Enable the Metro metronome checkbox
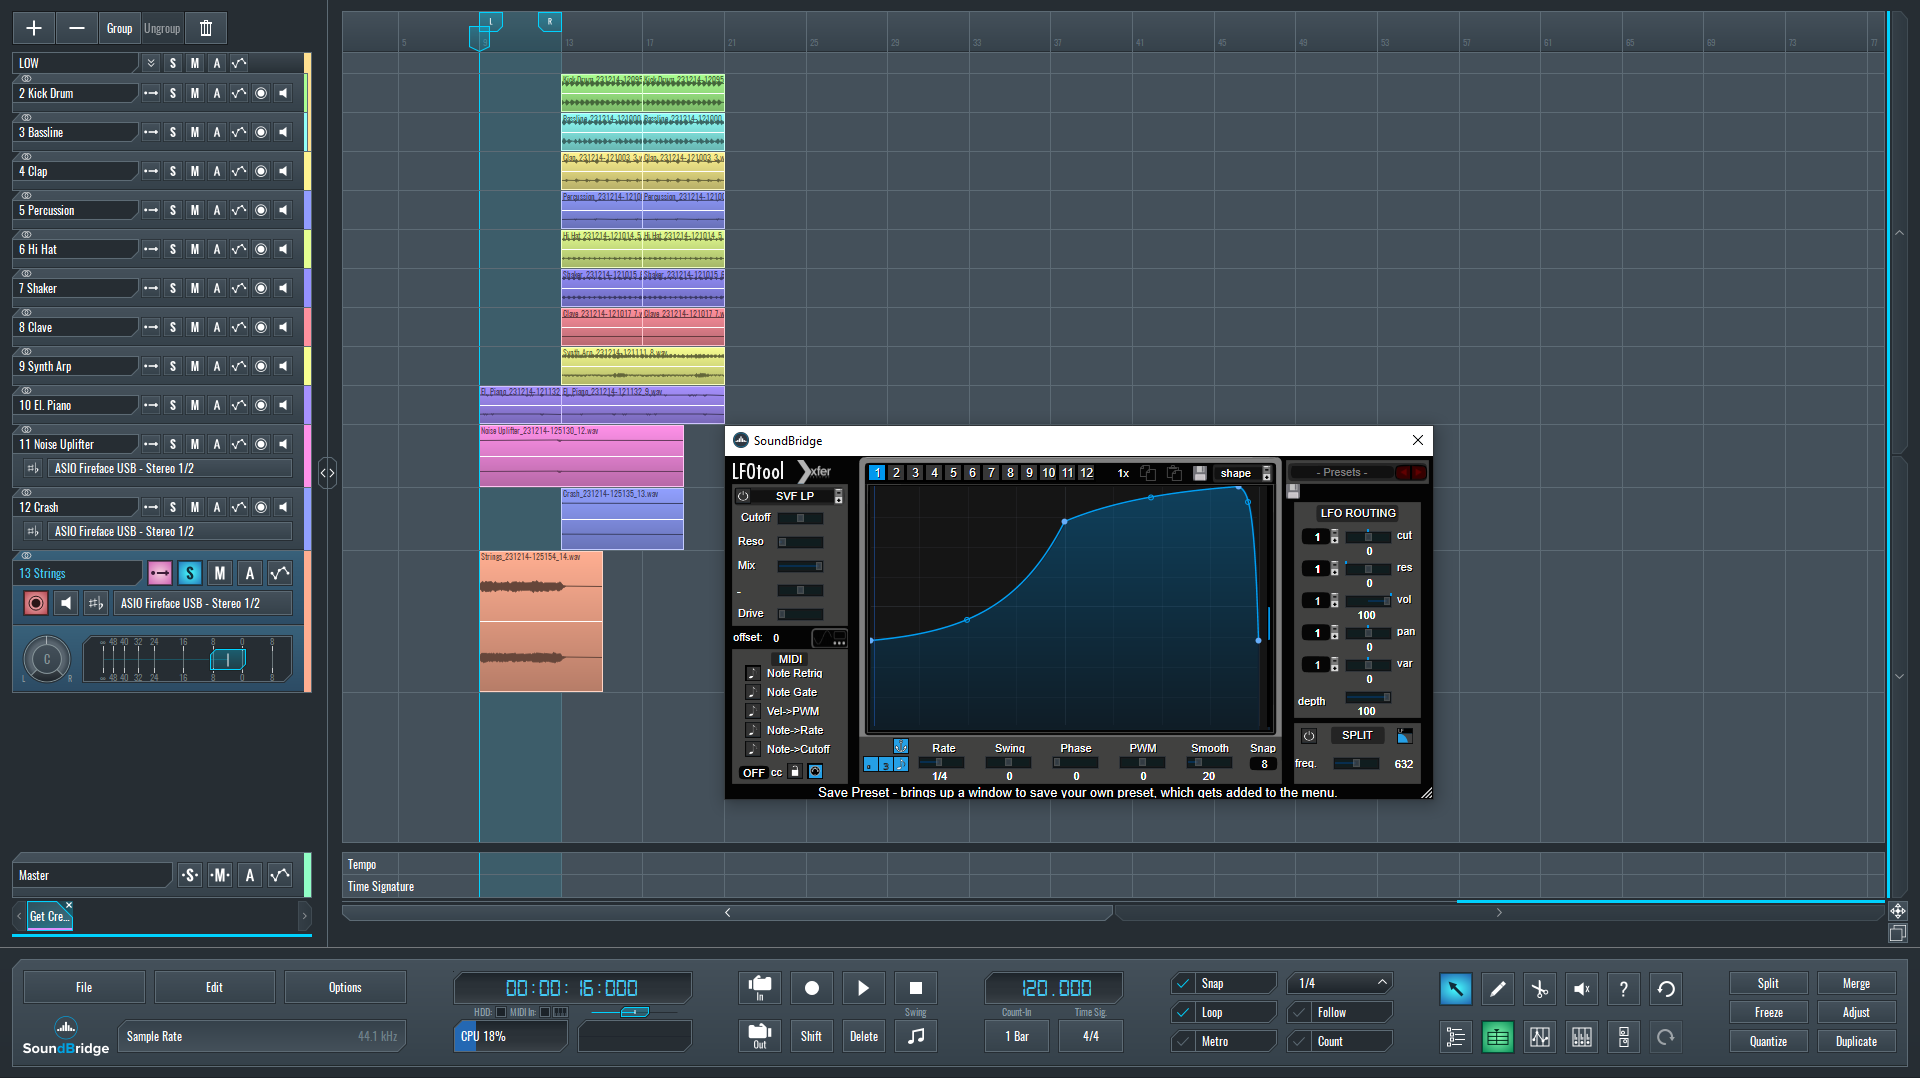The width and height of the screenshot is (1920, 1078). click(x=1183, y=1042)
